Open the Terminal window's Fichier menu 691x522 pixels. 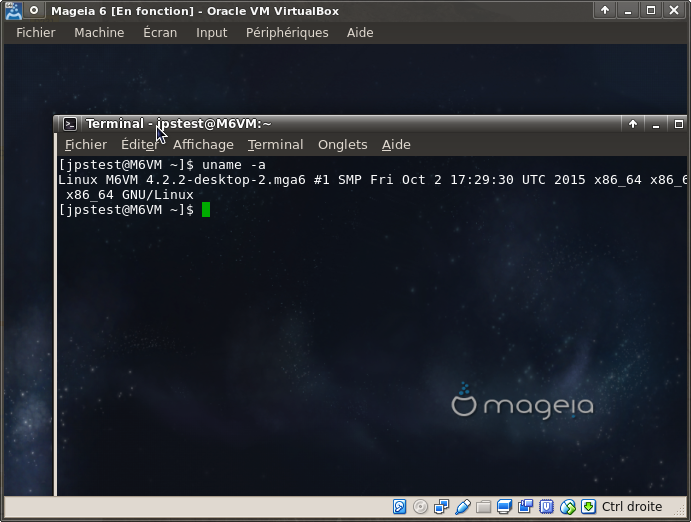tap(85, 144)
